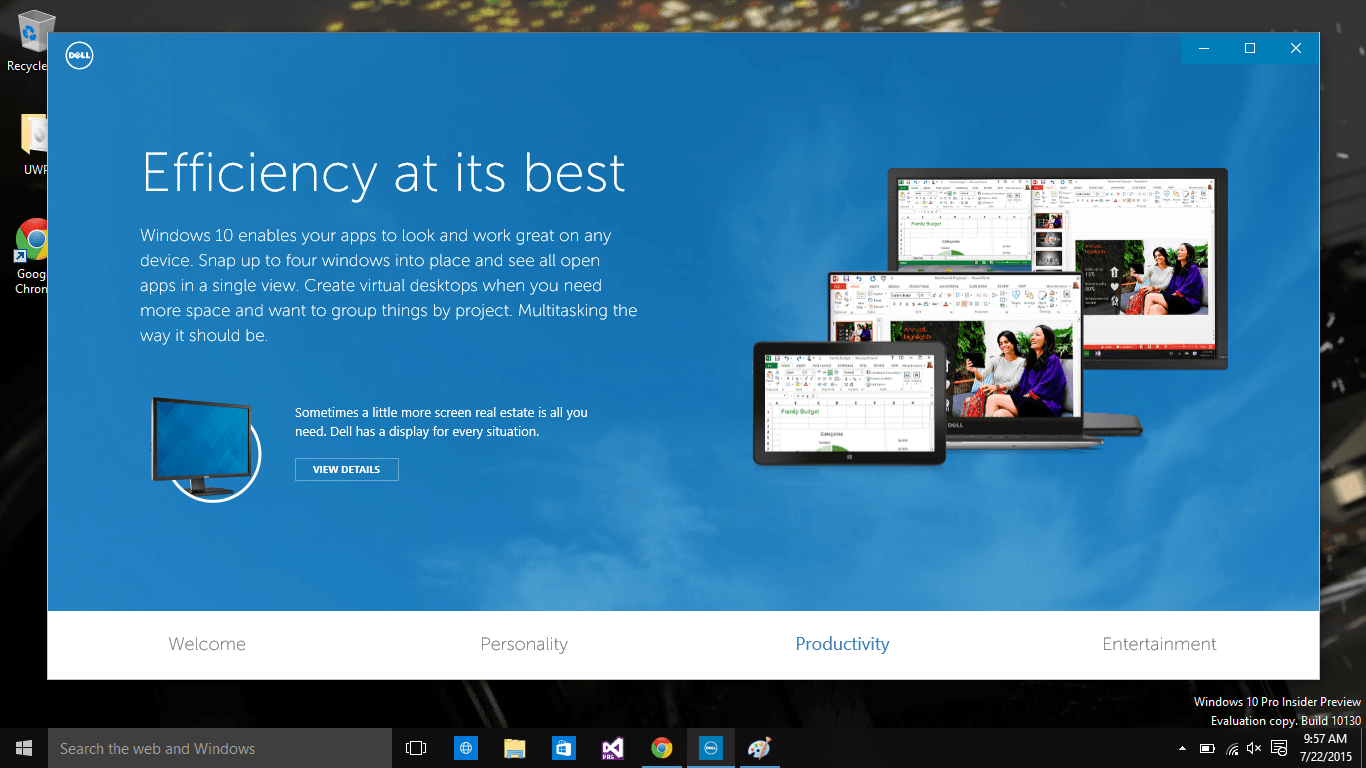Click the VIEW DETAILS button
The width and height of the screenshot is (1366, 768).
pyautogui.click(x=346, y=469)
